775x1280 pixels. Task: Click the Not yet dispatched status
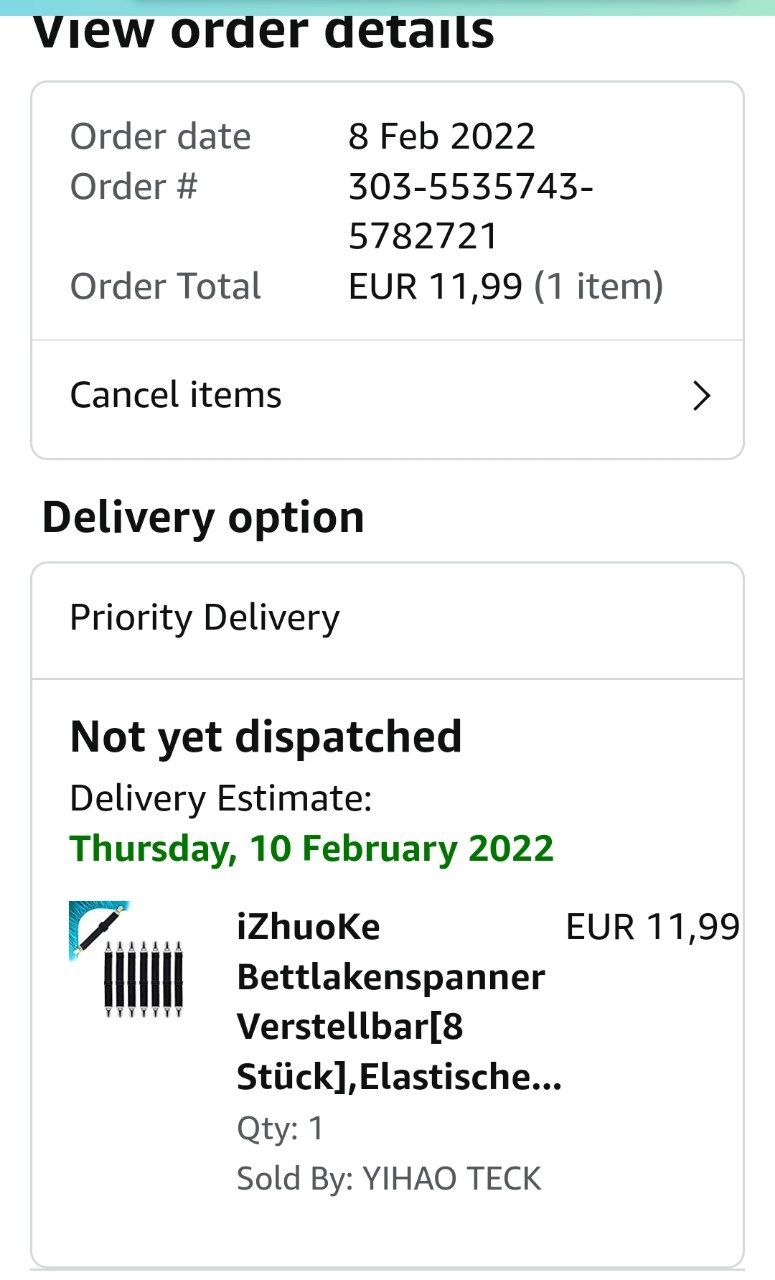coord(266,737)
